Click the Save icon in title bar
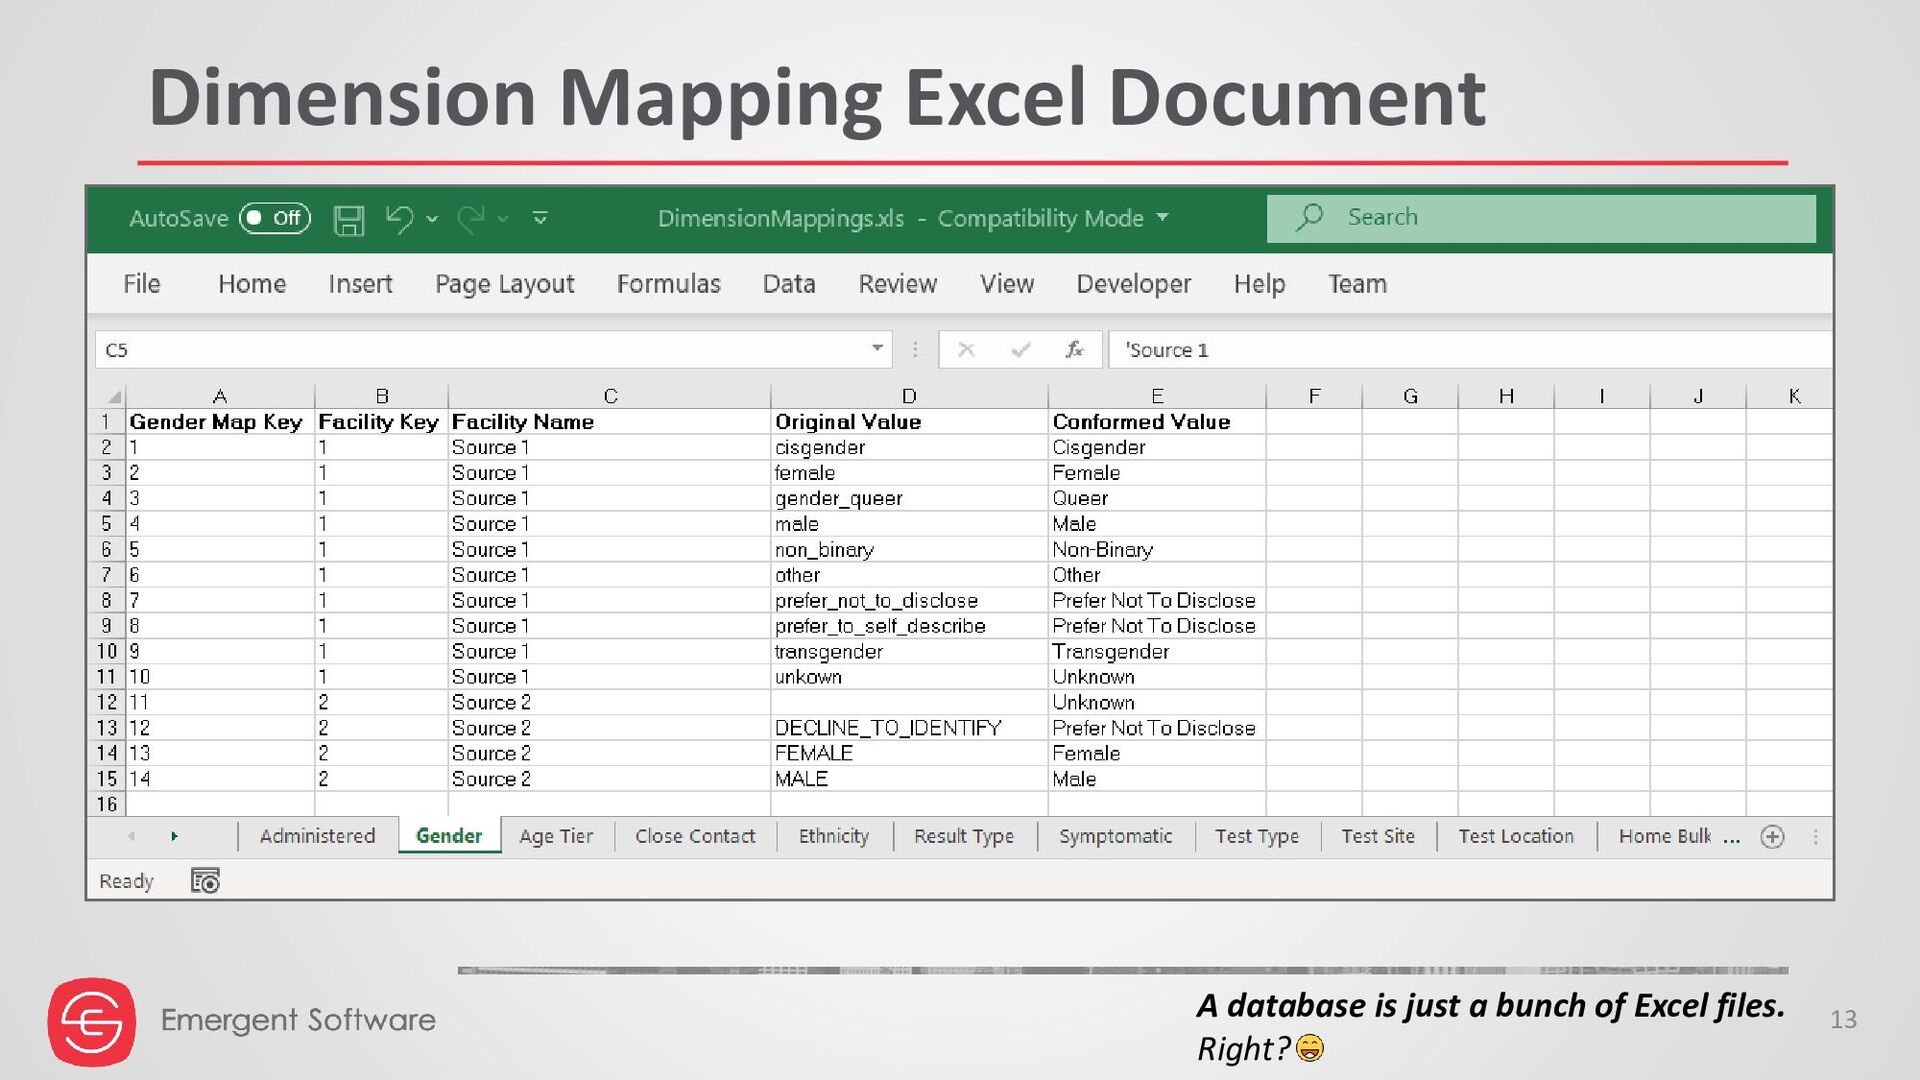1920x1080 pixels. pos(348,219)
